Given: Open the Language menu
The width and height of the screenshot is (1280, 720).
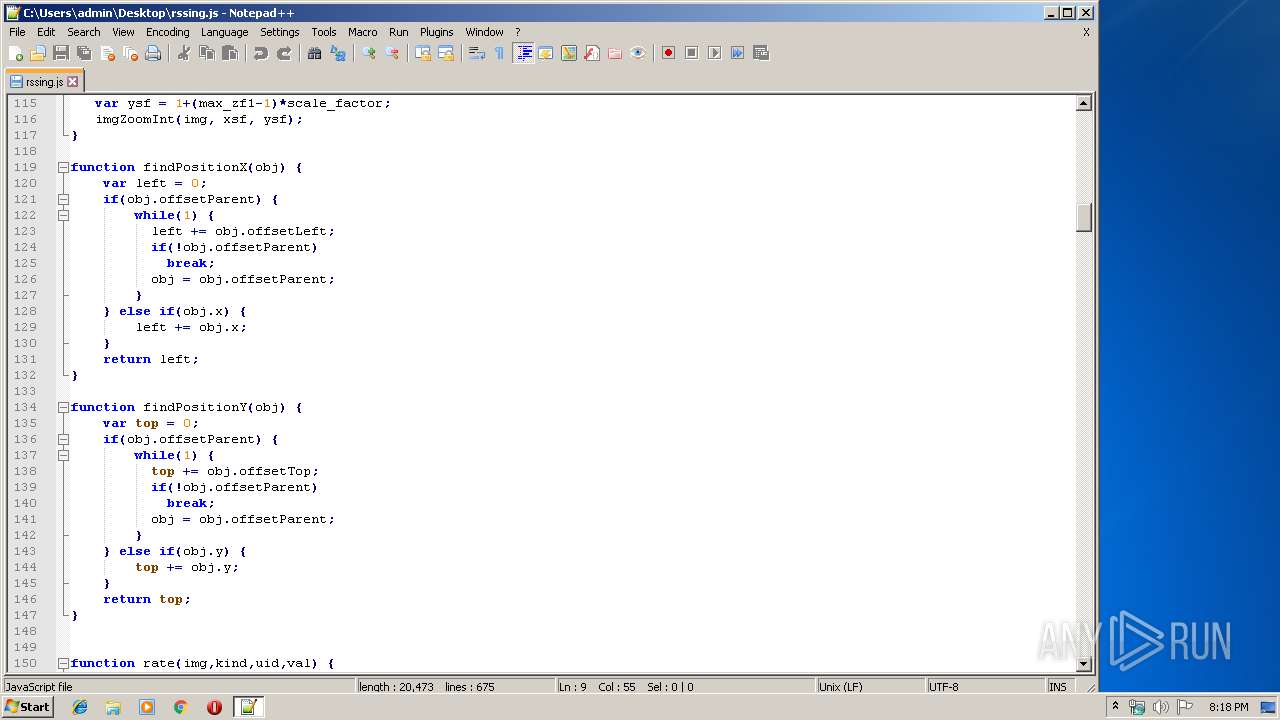Looking at the screenshot, I should point(224,32).
